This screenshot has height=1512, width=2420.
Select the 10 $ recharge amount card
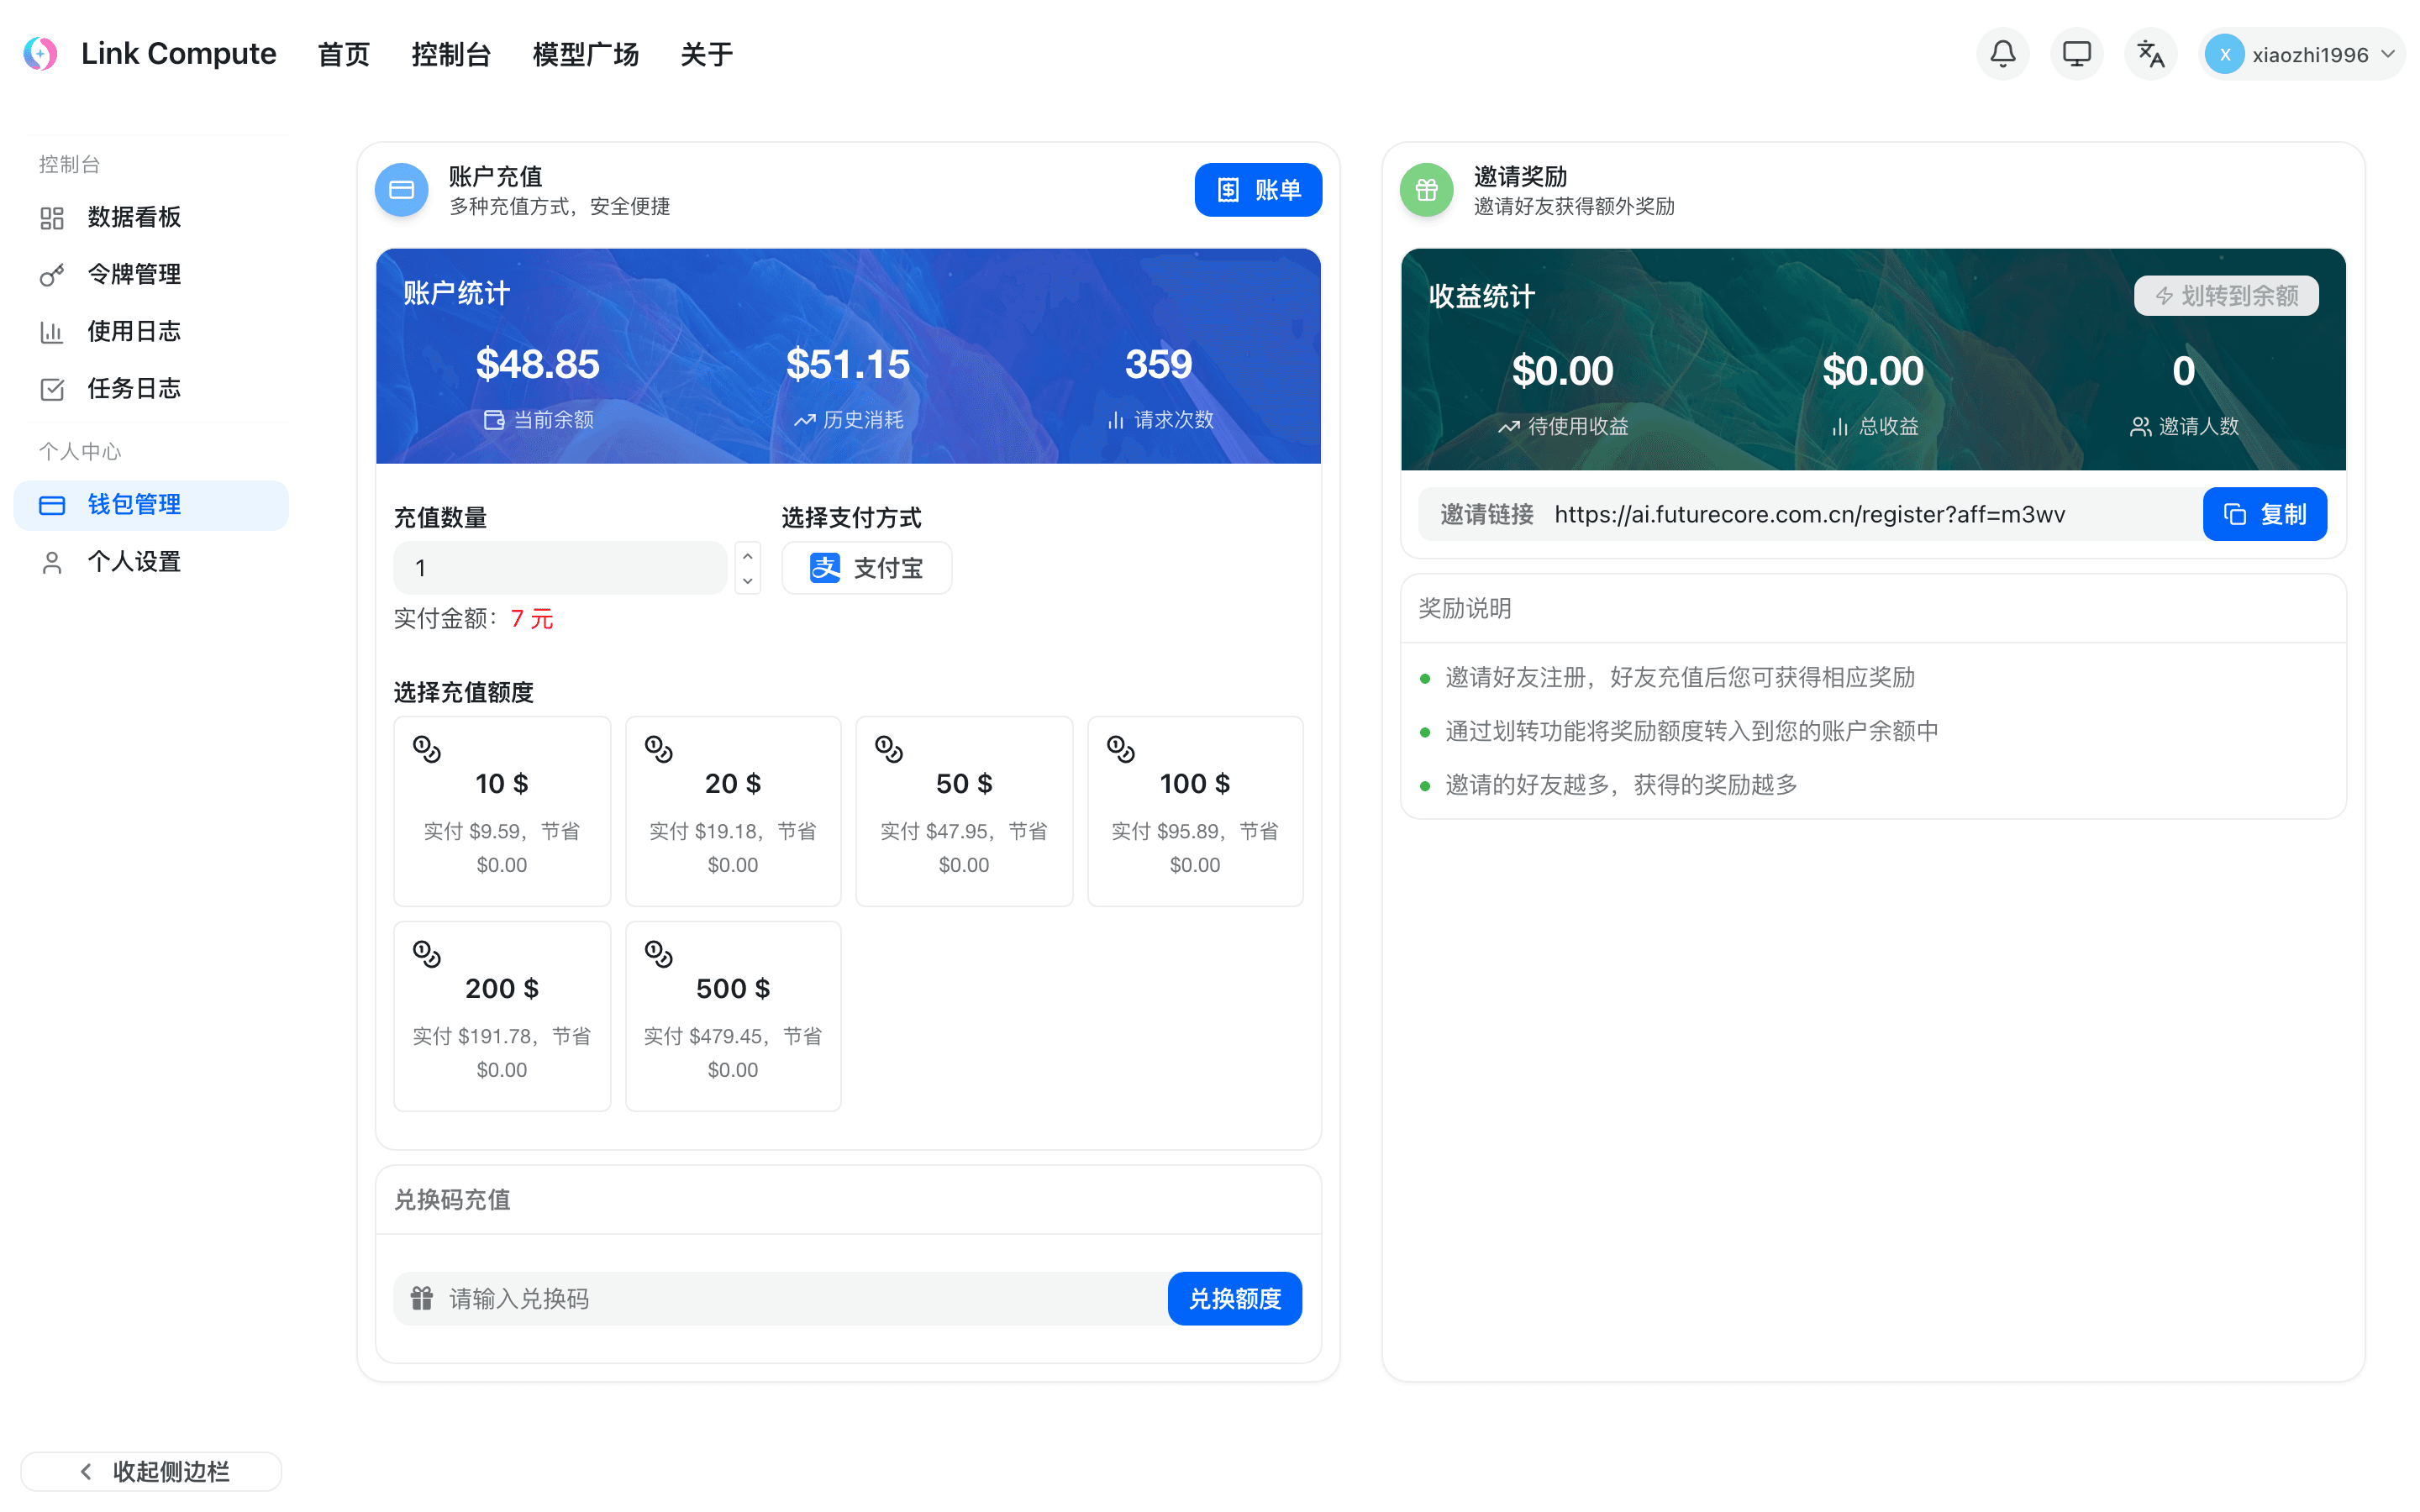point(502,811)
